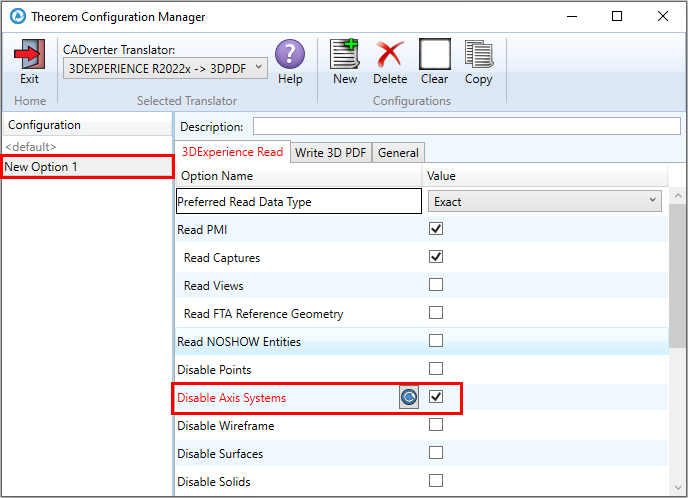The width and height of the screenshot is (688, 498).
Task: Maximize the Theorem Configuration Manager window
Action: click(x=617, y=17)
